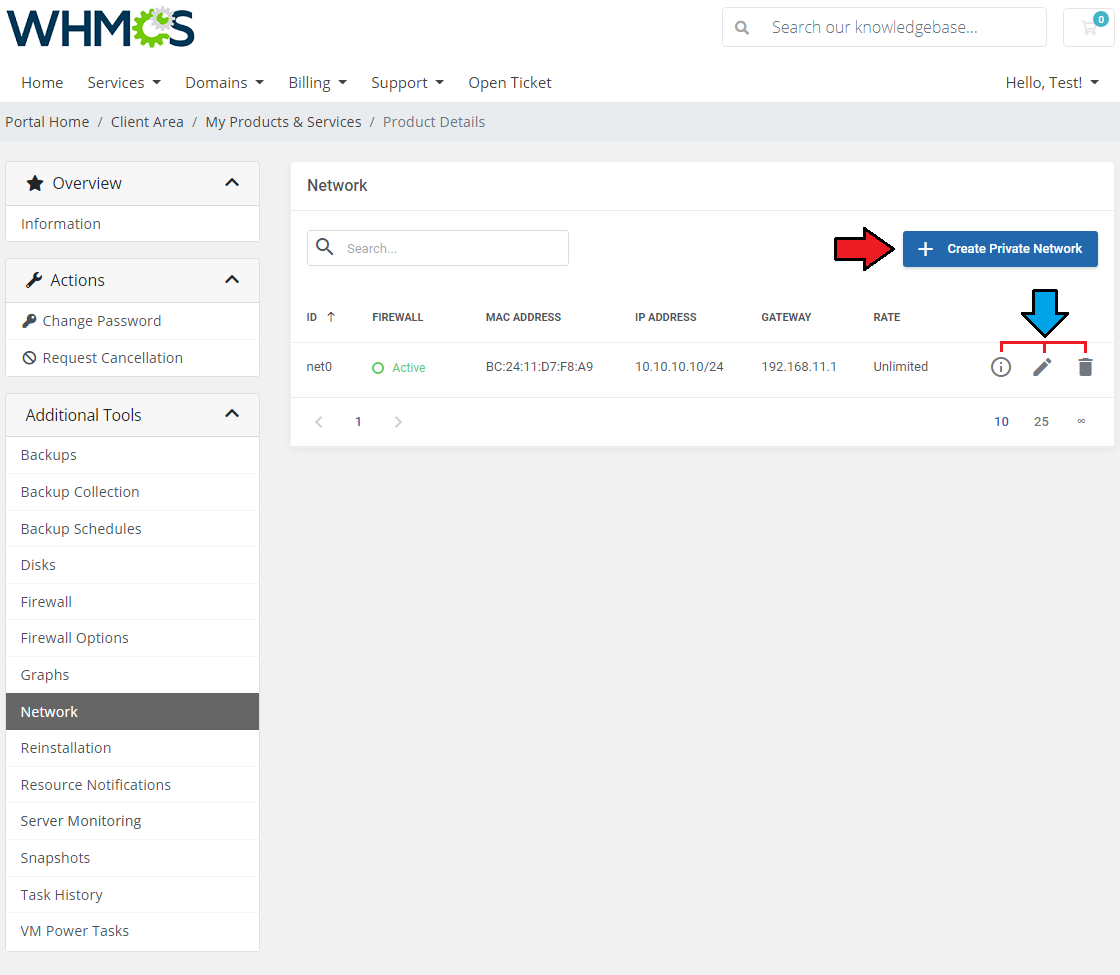Click the MAC ADDRESS column header
Viewport: 1120px width, 975px height.
pyautogui.click(x=524, y=317)
